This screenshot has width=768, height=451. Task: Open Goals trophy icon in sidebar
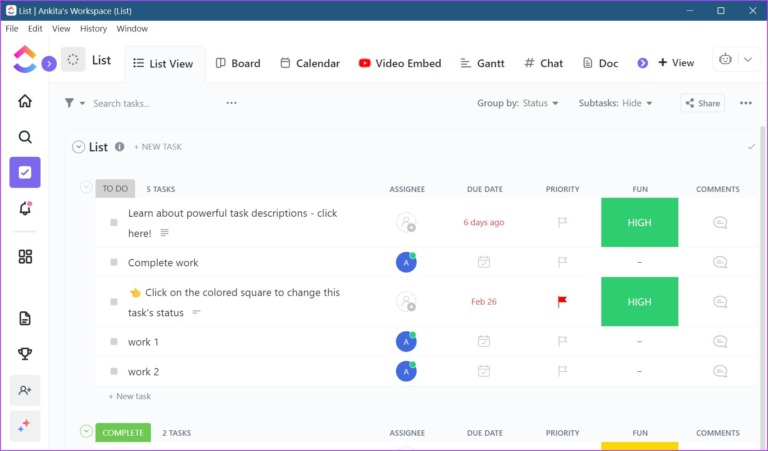[25, 354]
